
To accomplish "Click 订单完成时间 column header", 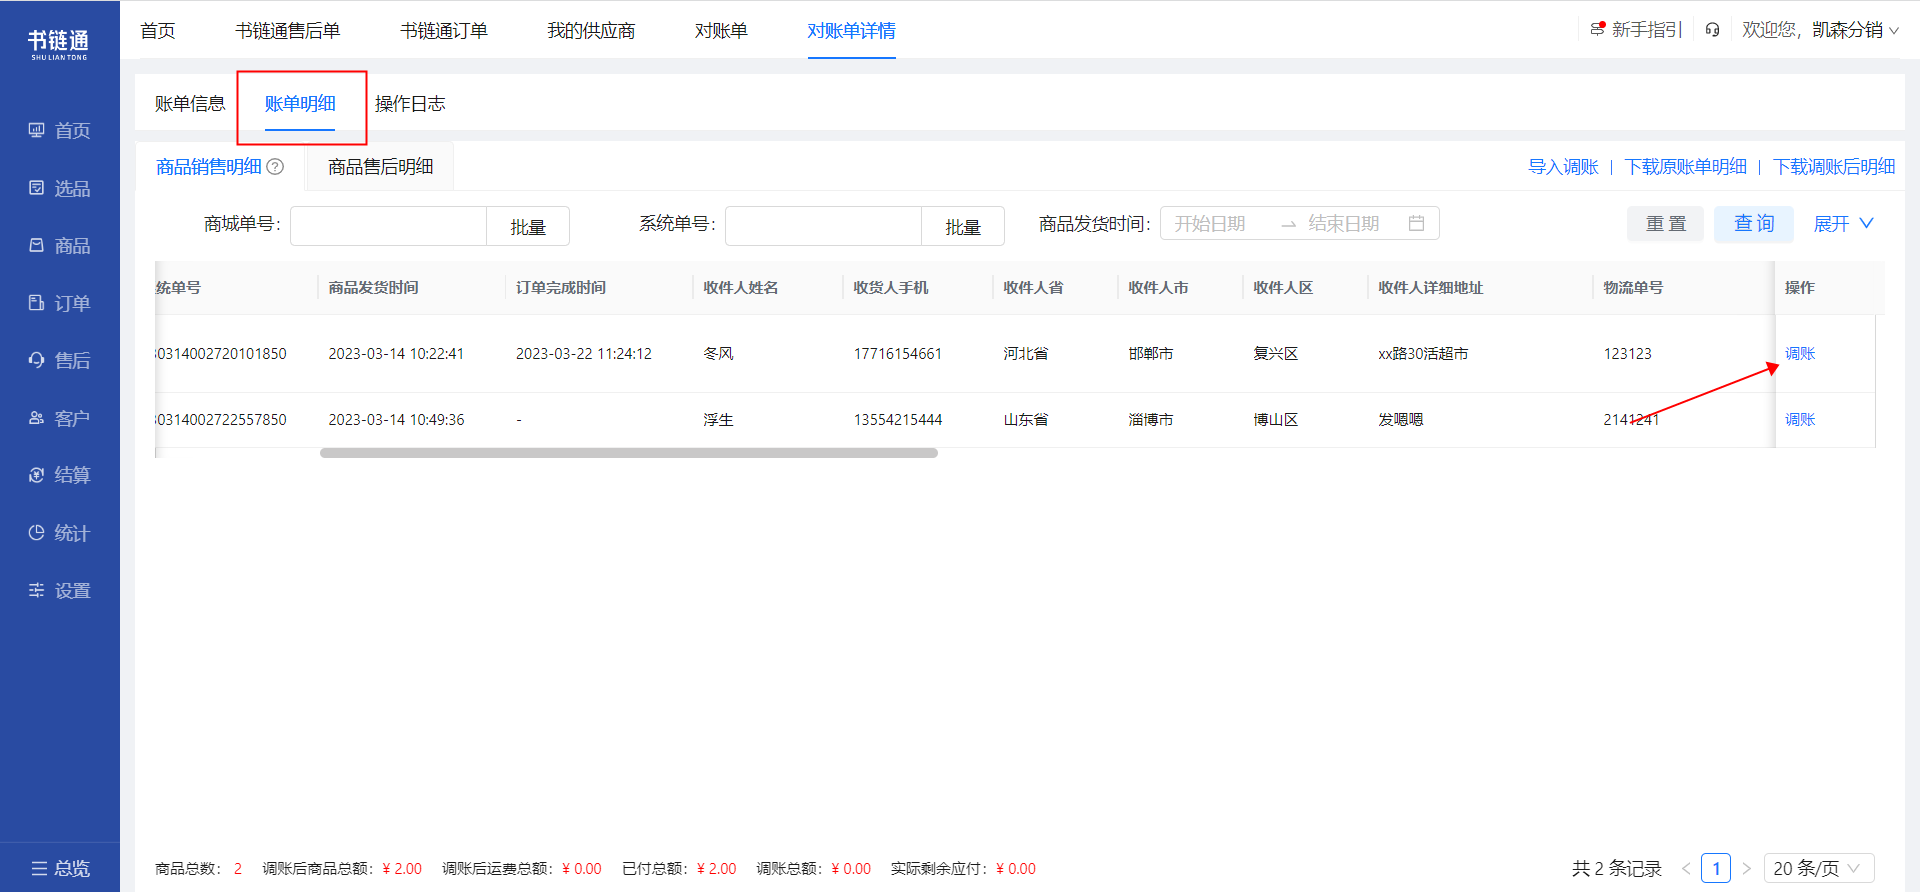I will pos(561,288).
